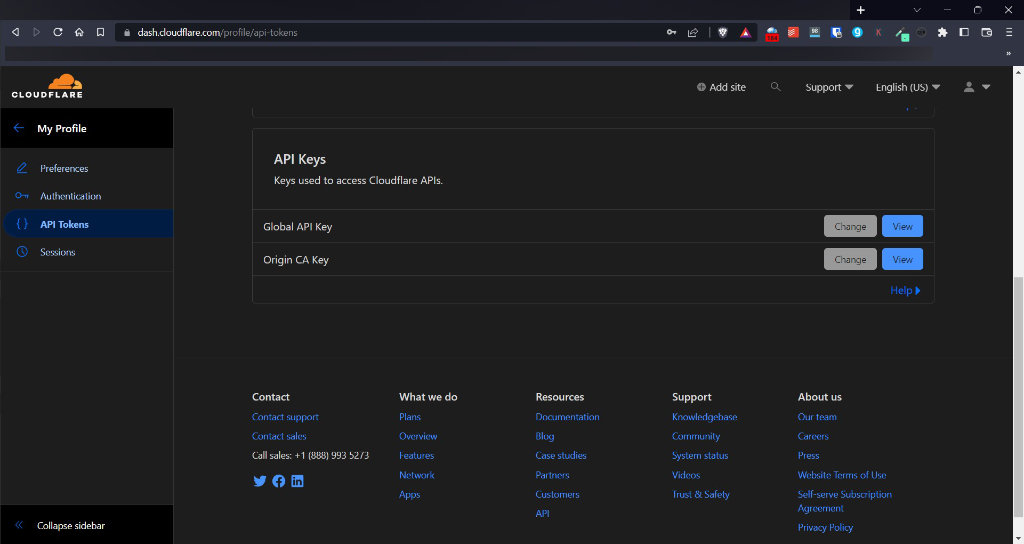Open the Support dropdown

pos(829,87)
